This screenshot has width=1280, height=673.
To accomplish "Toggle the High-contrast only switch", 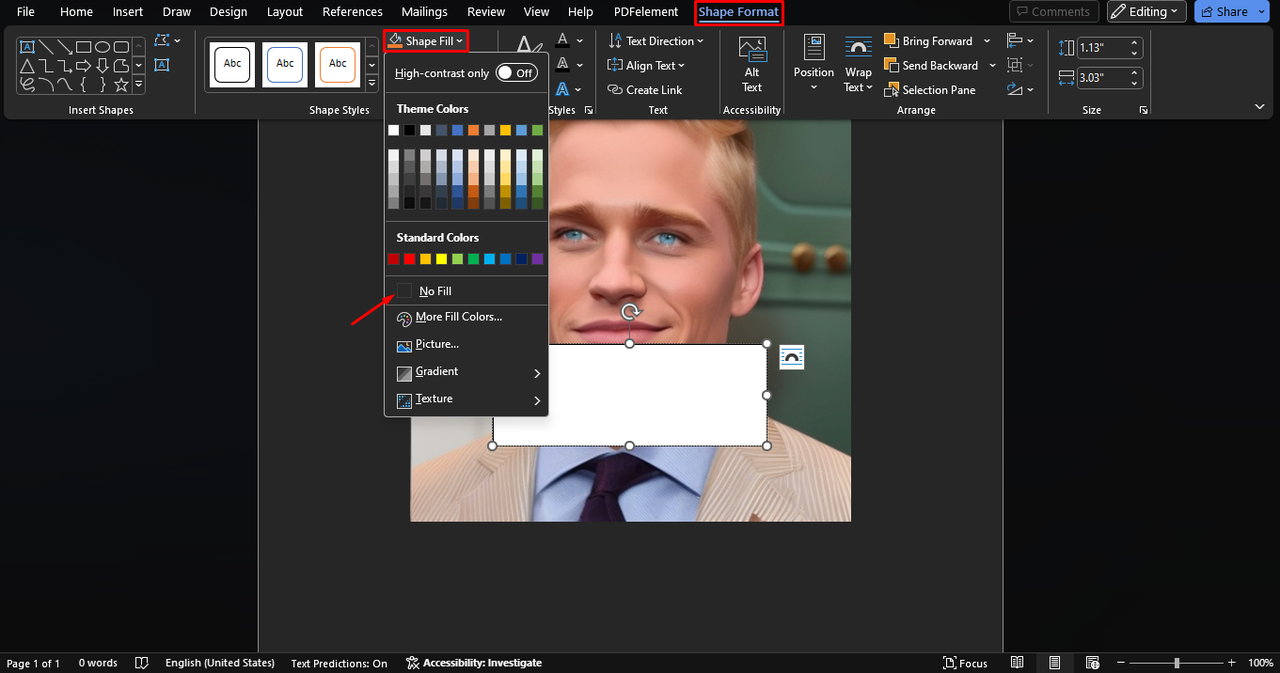I will [x=516, y=73].
